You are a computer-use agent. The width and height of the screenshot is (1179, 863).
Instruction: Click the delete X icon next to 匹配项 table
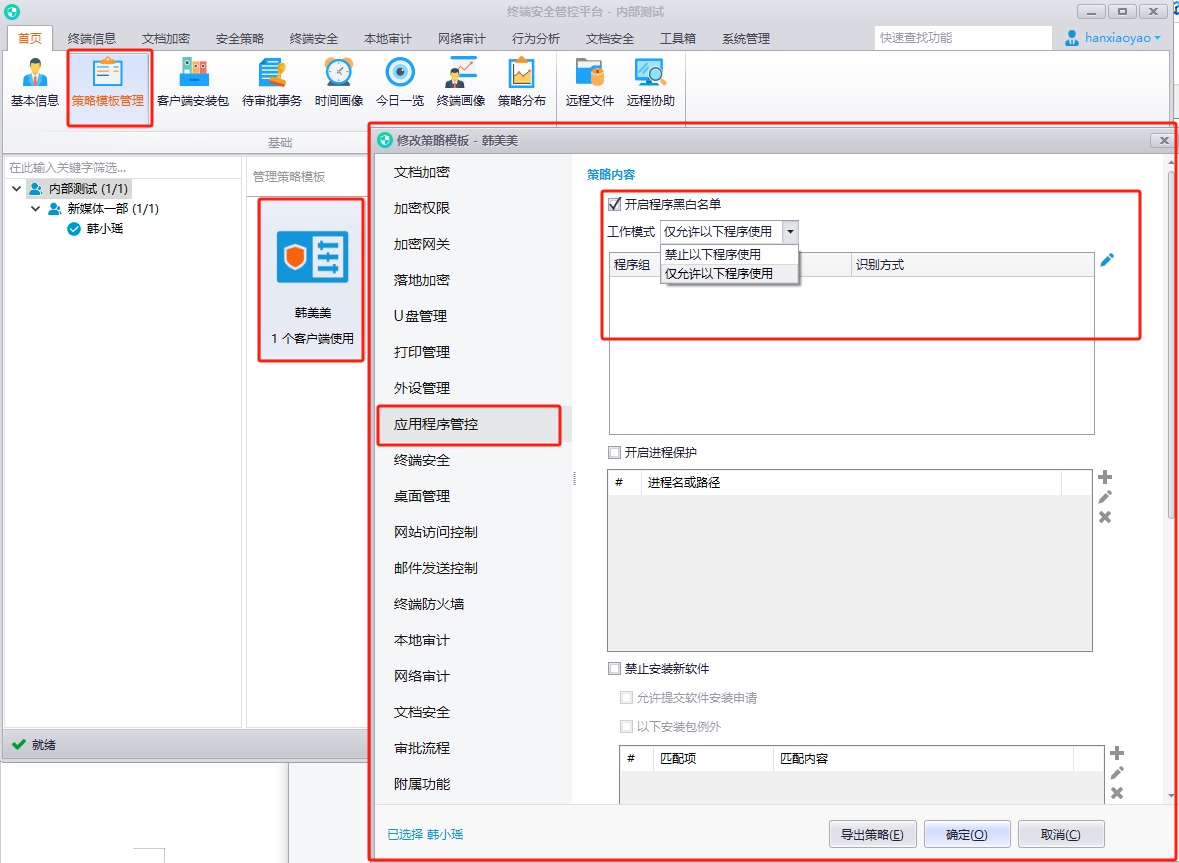tap(1117, 792)
